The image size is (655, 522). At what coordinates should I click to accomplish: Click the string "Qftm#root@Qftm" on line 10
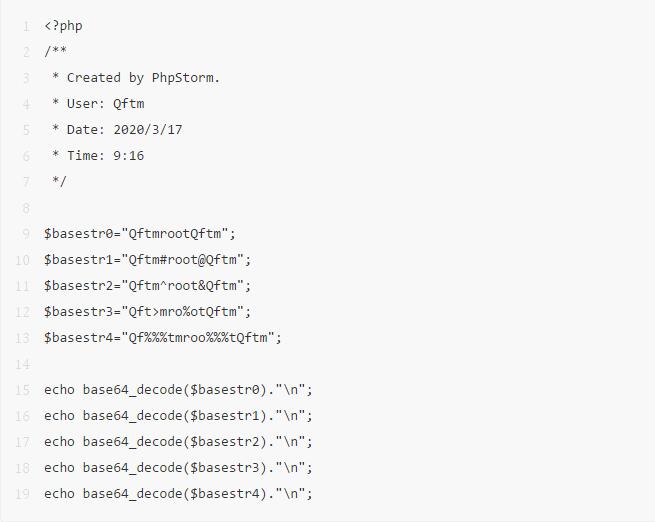pos(182,260)
